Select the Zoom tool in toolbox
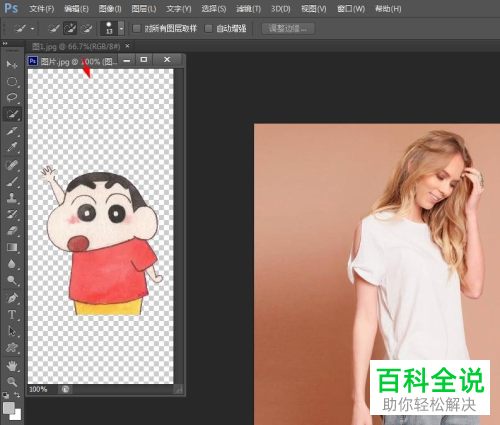 [12, 382]
